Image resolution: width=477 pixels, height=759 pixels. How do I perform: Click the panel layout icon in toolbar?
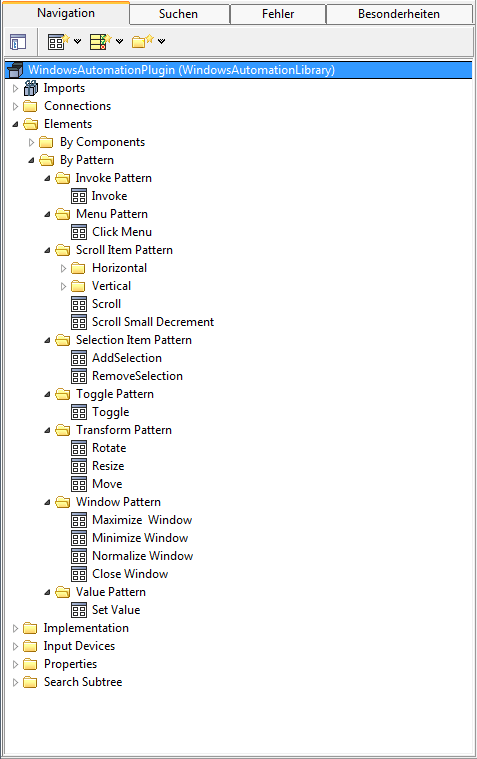point(18,42)
